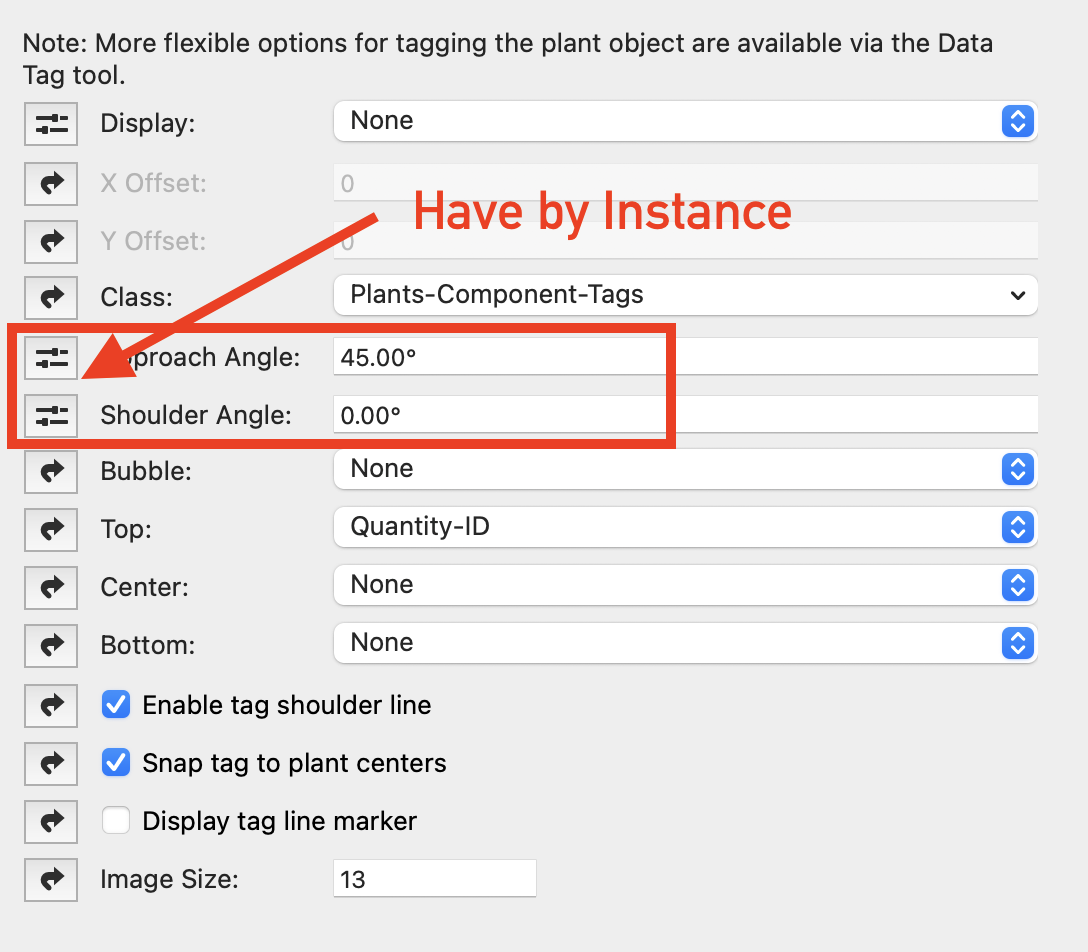Enable Display tag line marker checkbox
1088x952 pixels.
coord(117,821)
